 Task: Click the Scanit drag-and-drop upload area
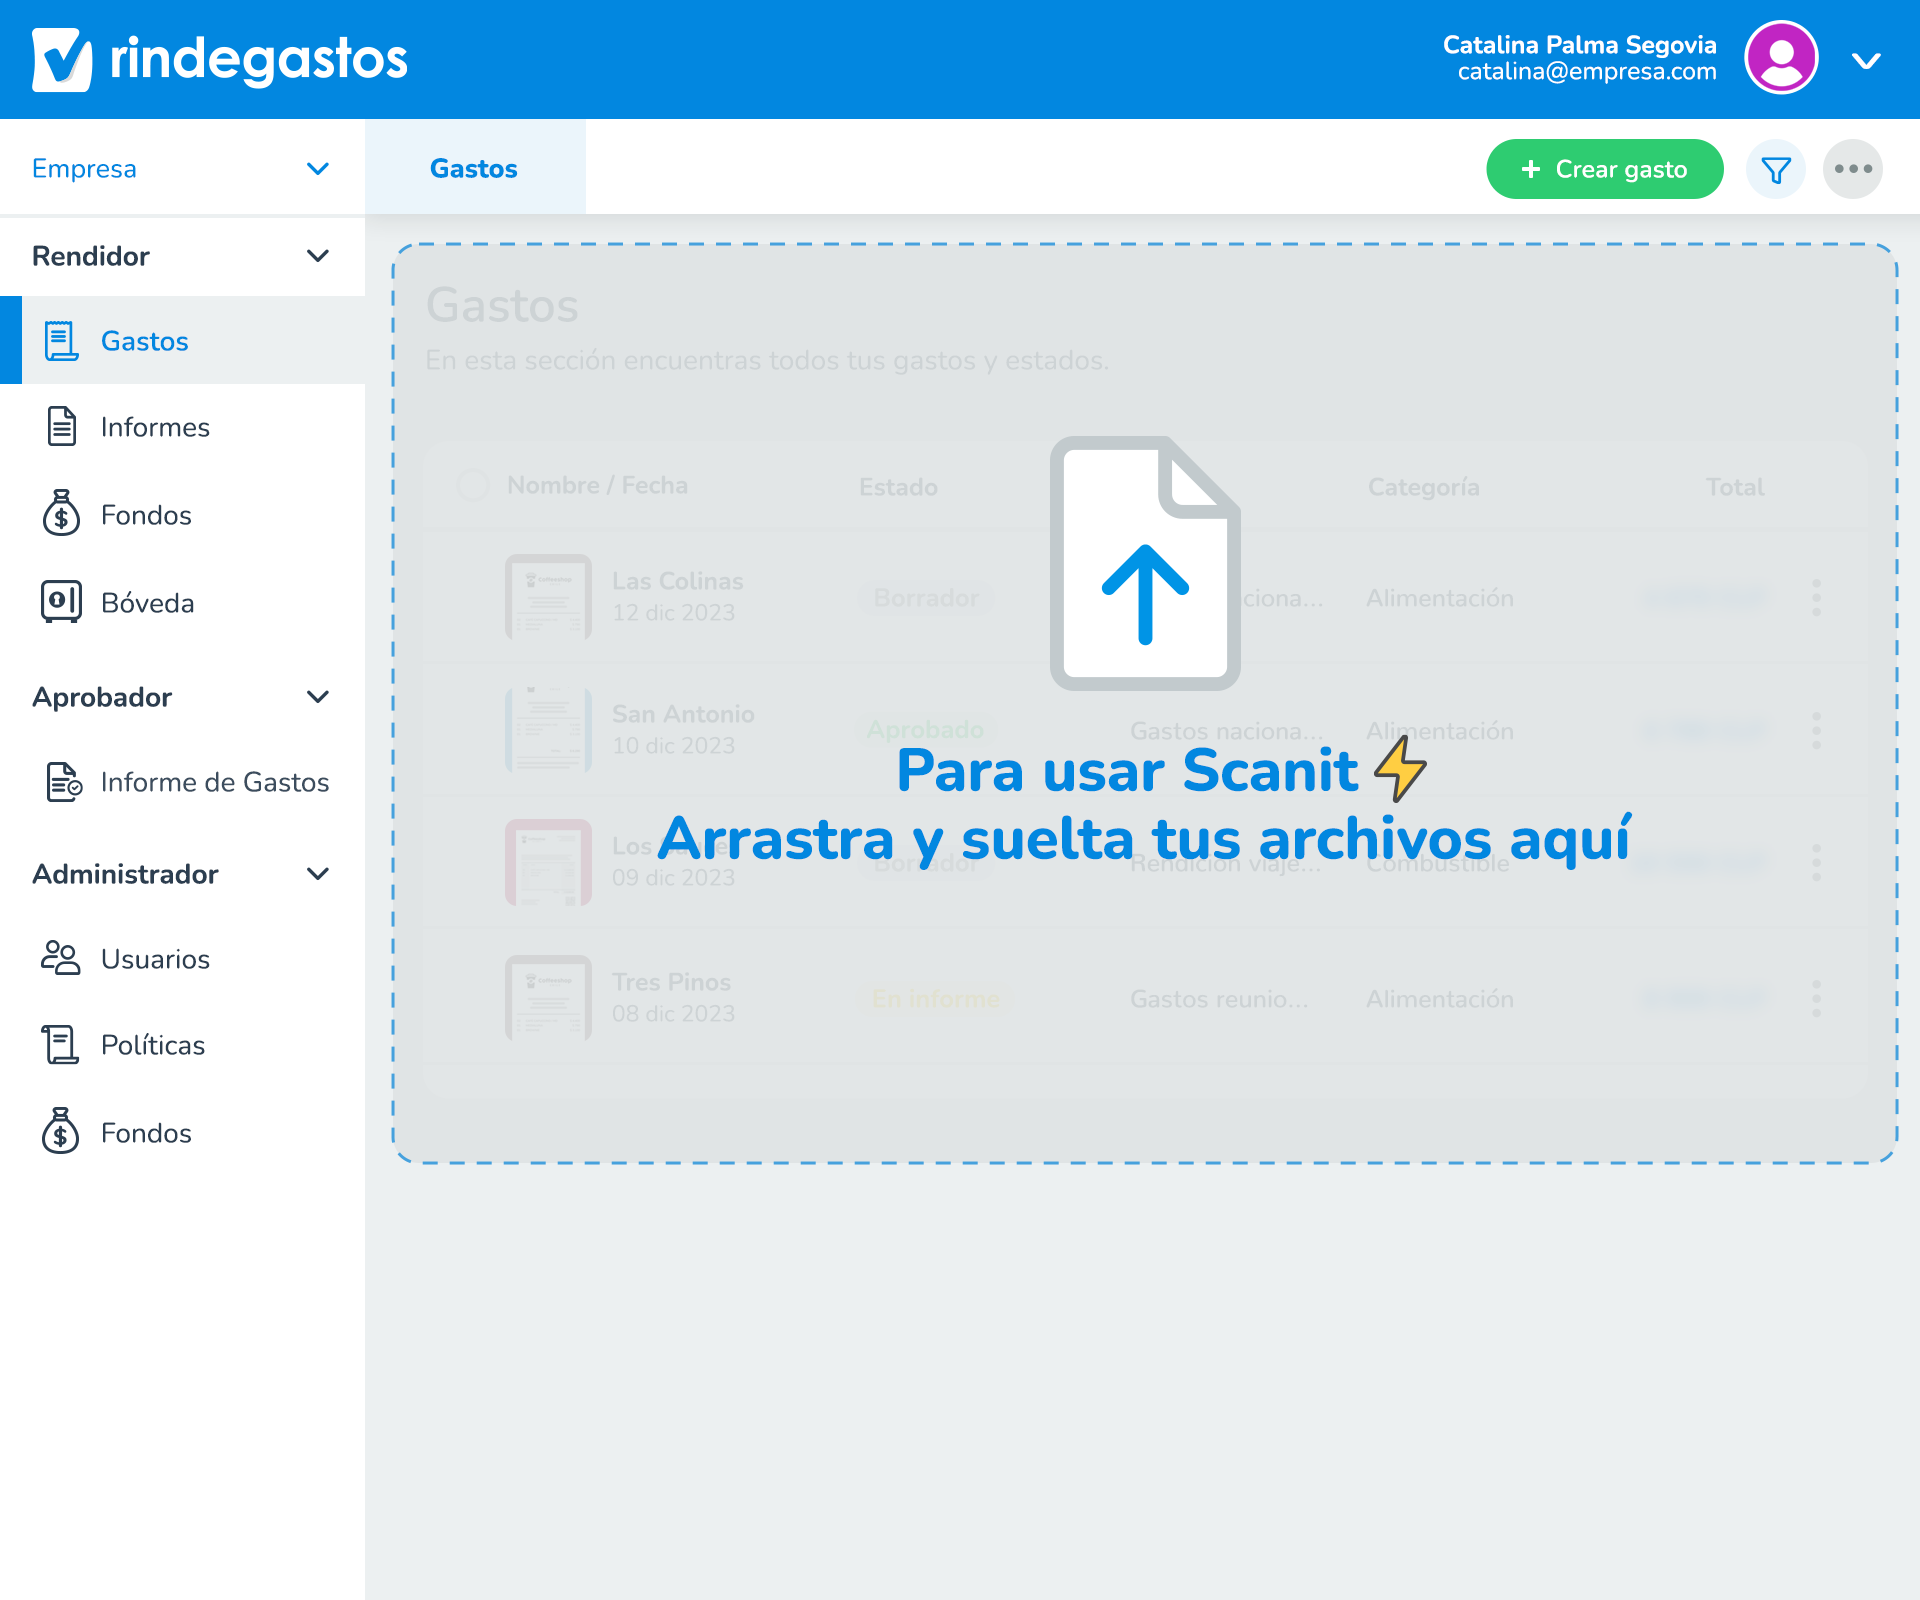(1146, 700)
